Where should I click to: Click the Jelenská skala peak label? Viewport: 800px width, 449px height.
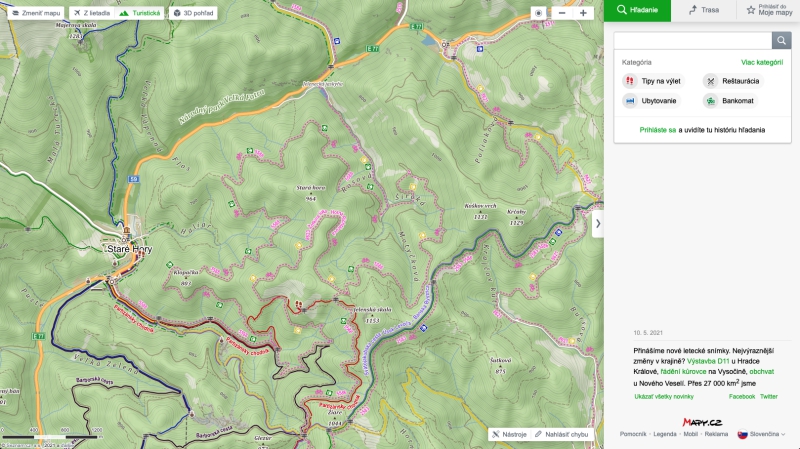click(x=372, y=310)
